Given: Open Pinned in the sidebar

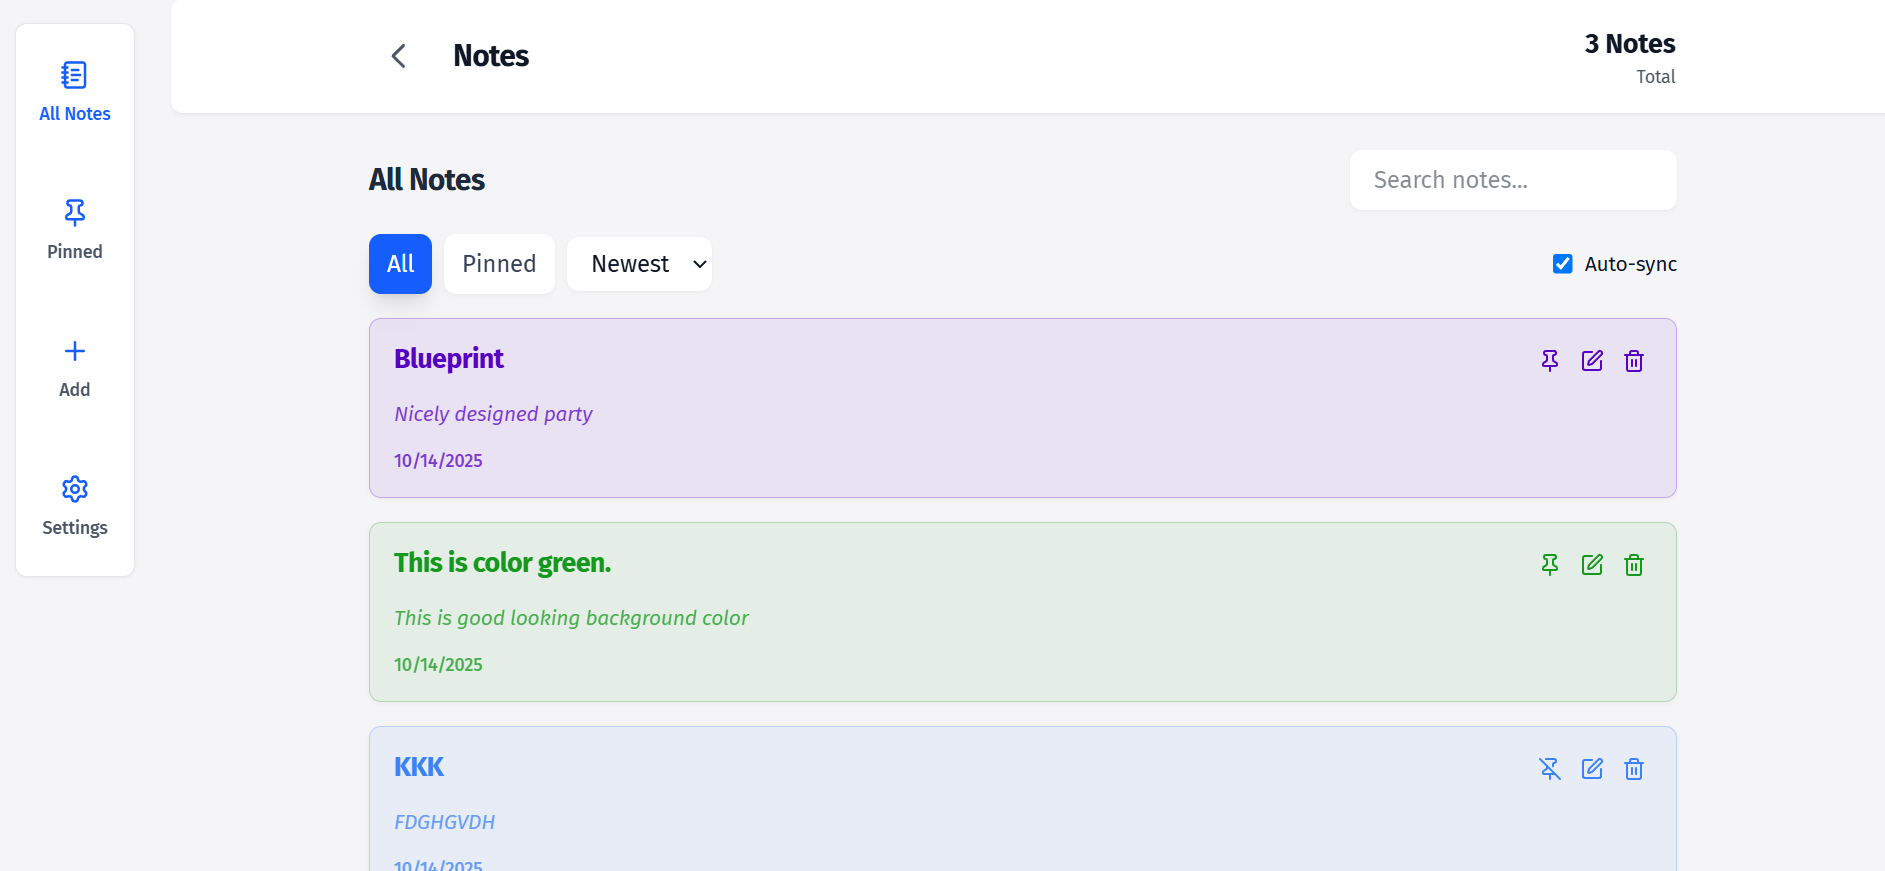Looking at the screenshot, I should coord(75,229).
